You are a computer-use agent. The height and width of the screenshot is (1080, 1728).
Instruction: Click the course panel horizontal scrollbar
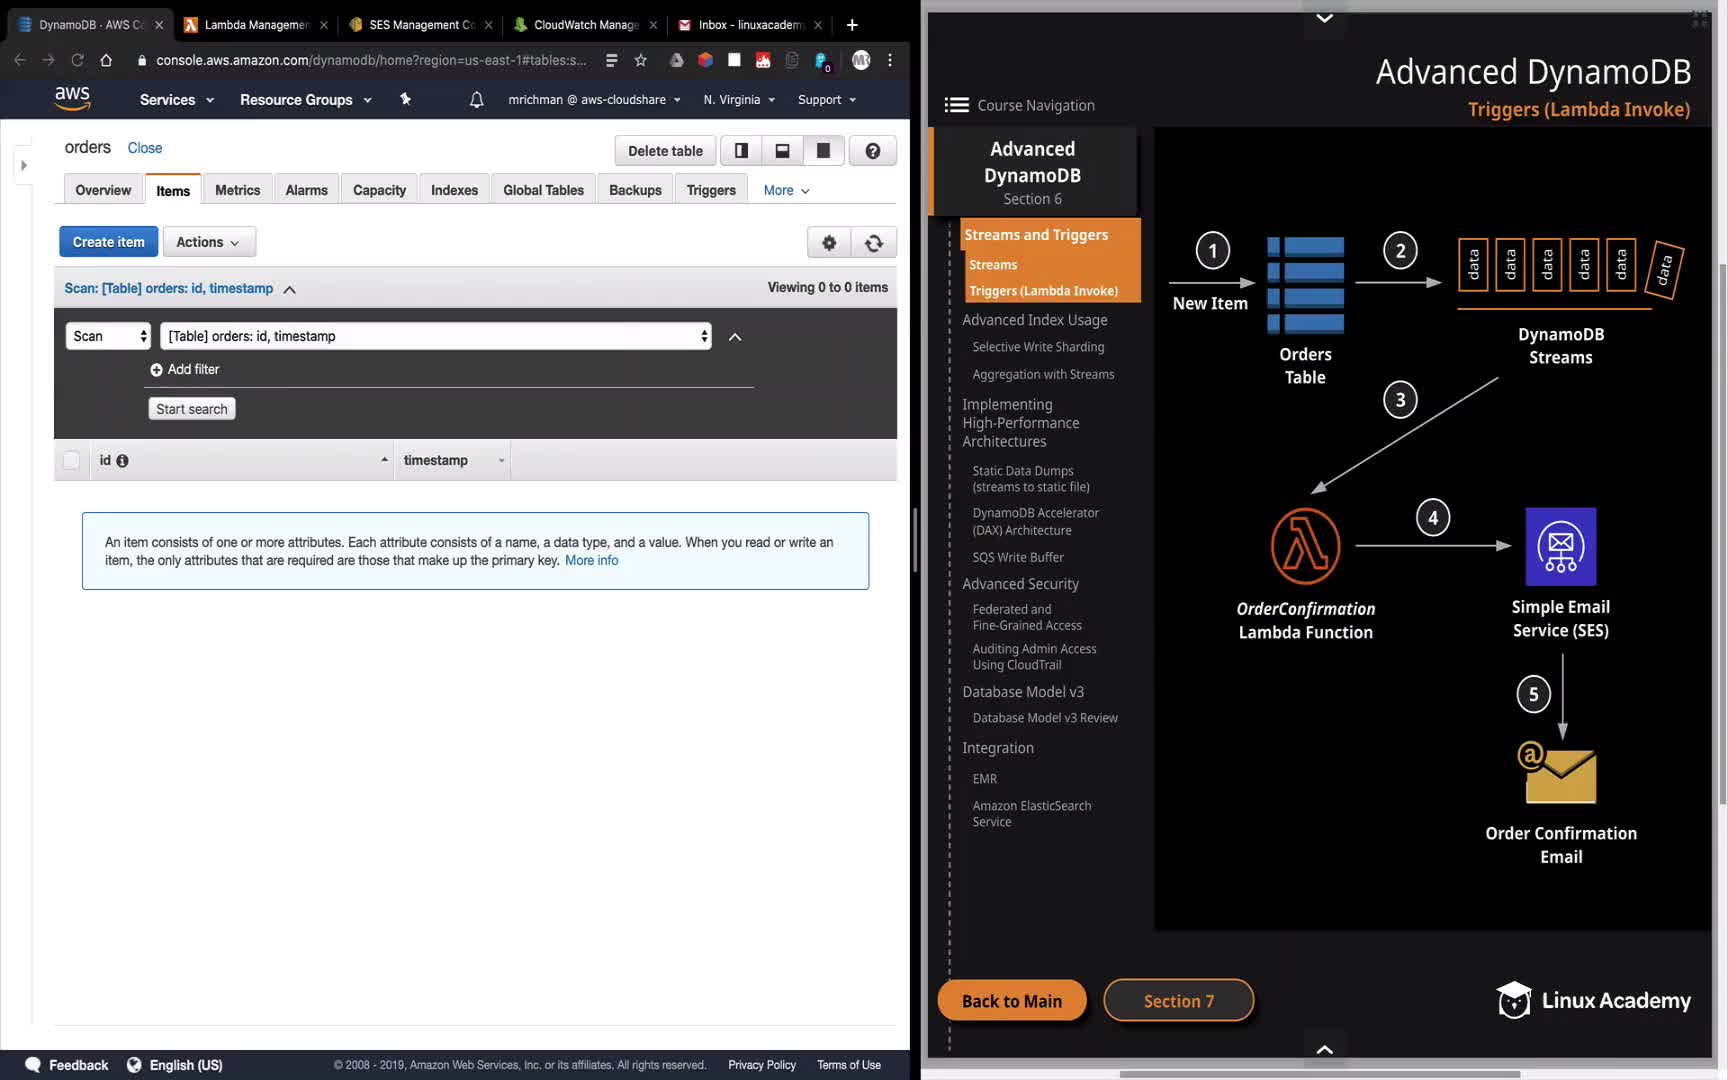[1320, 1074]
